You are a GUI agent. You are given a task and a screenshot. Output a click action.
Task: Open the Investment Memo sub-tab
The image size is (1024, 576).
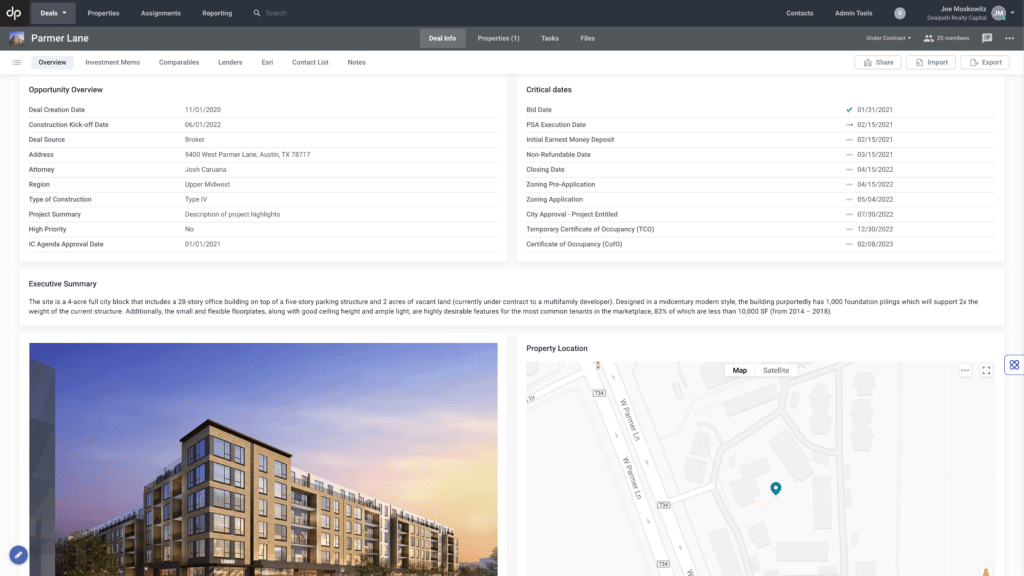[112, 63]
